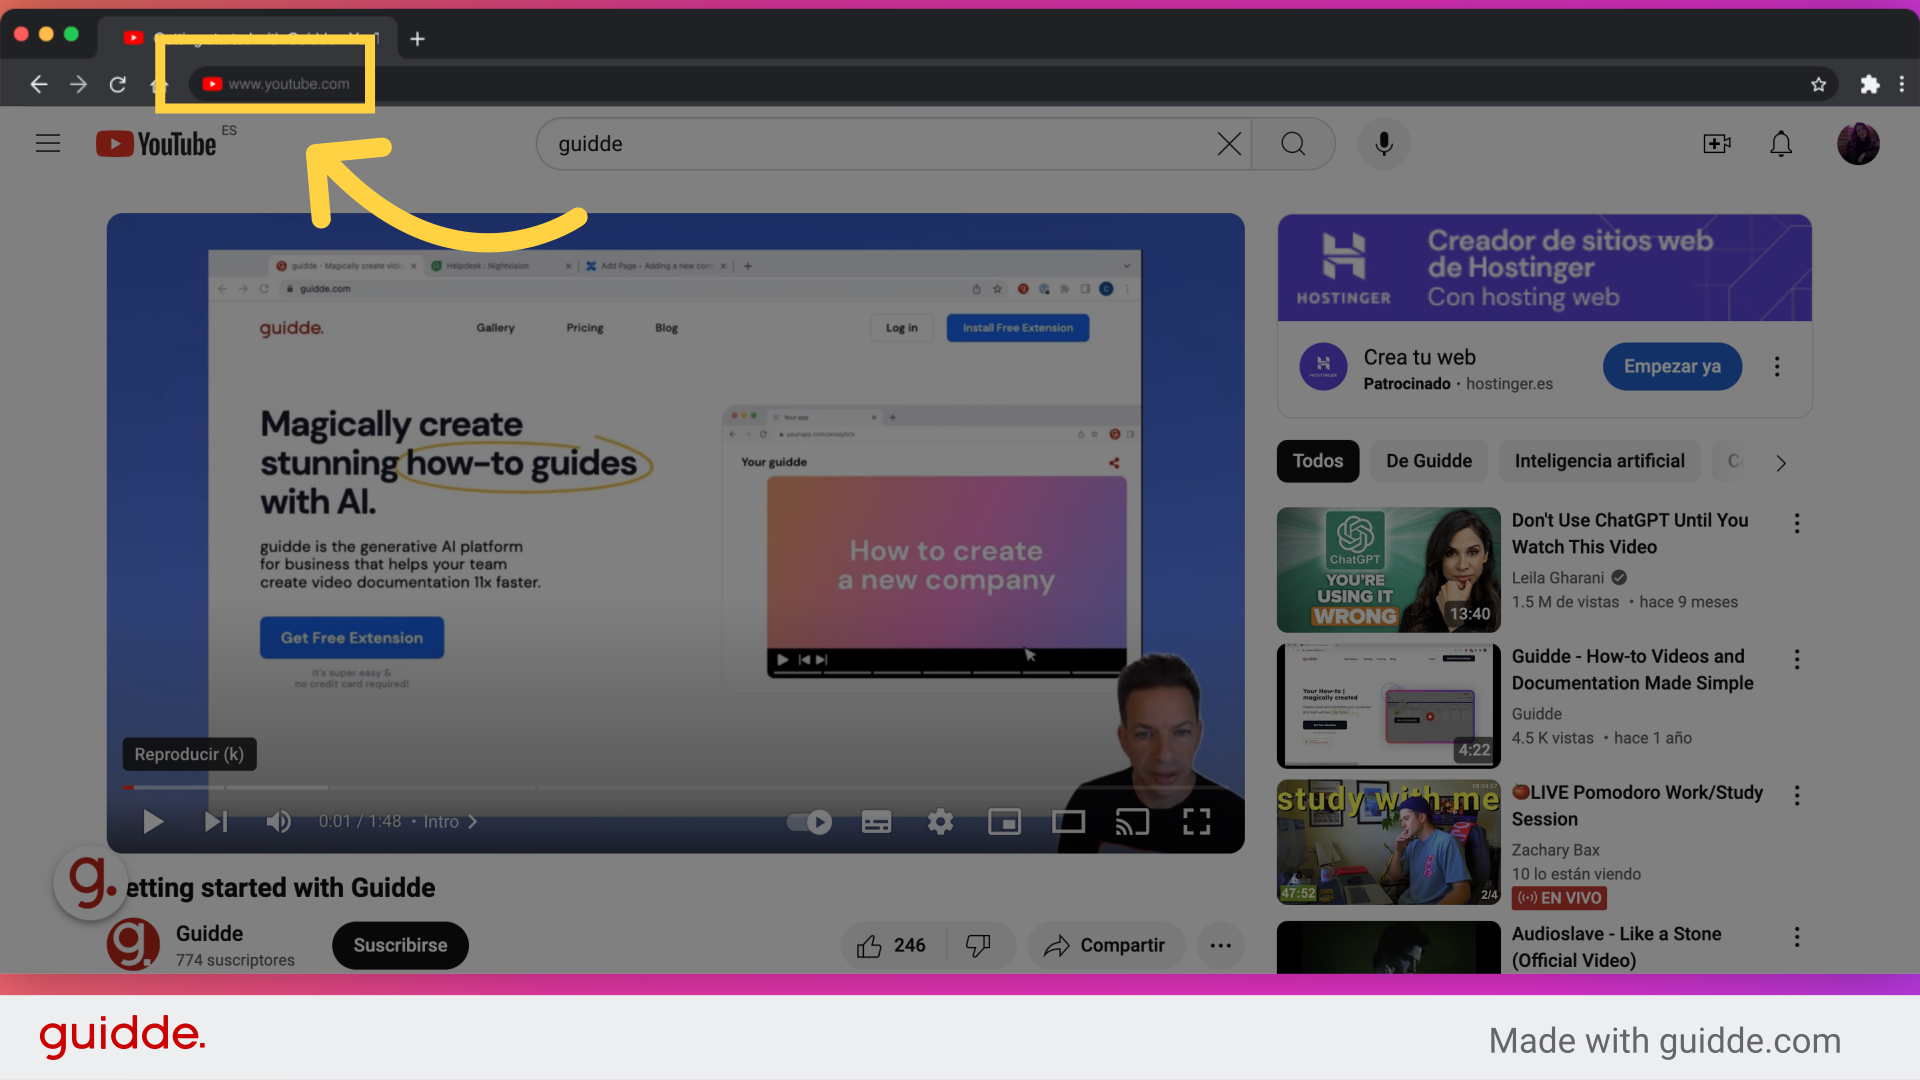Open the Create video camera icon
The width and height of the screenshot is (1920, 1080).
click(x=1717, y=144)
